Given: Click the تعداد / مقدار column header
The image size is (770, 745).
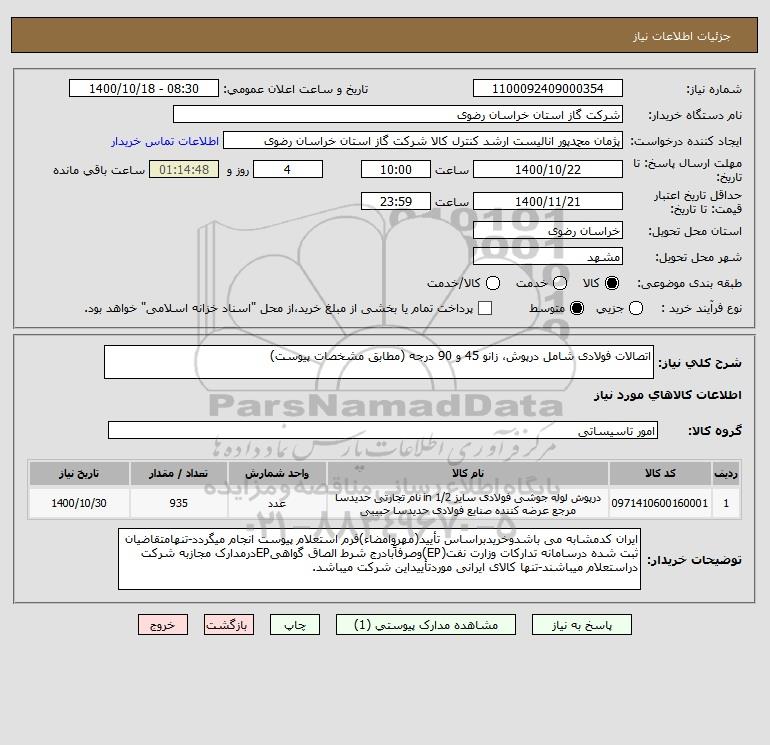Looking at the screenshot, I should (178, 473).
